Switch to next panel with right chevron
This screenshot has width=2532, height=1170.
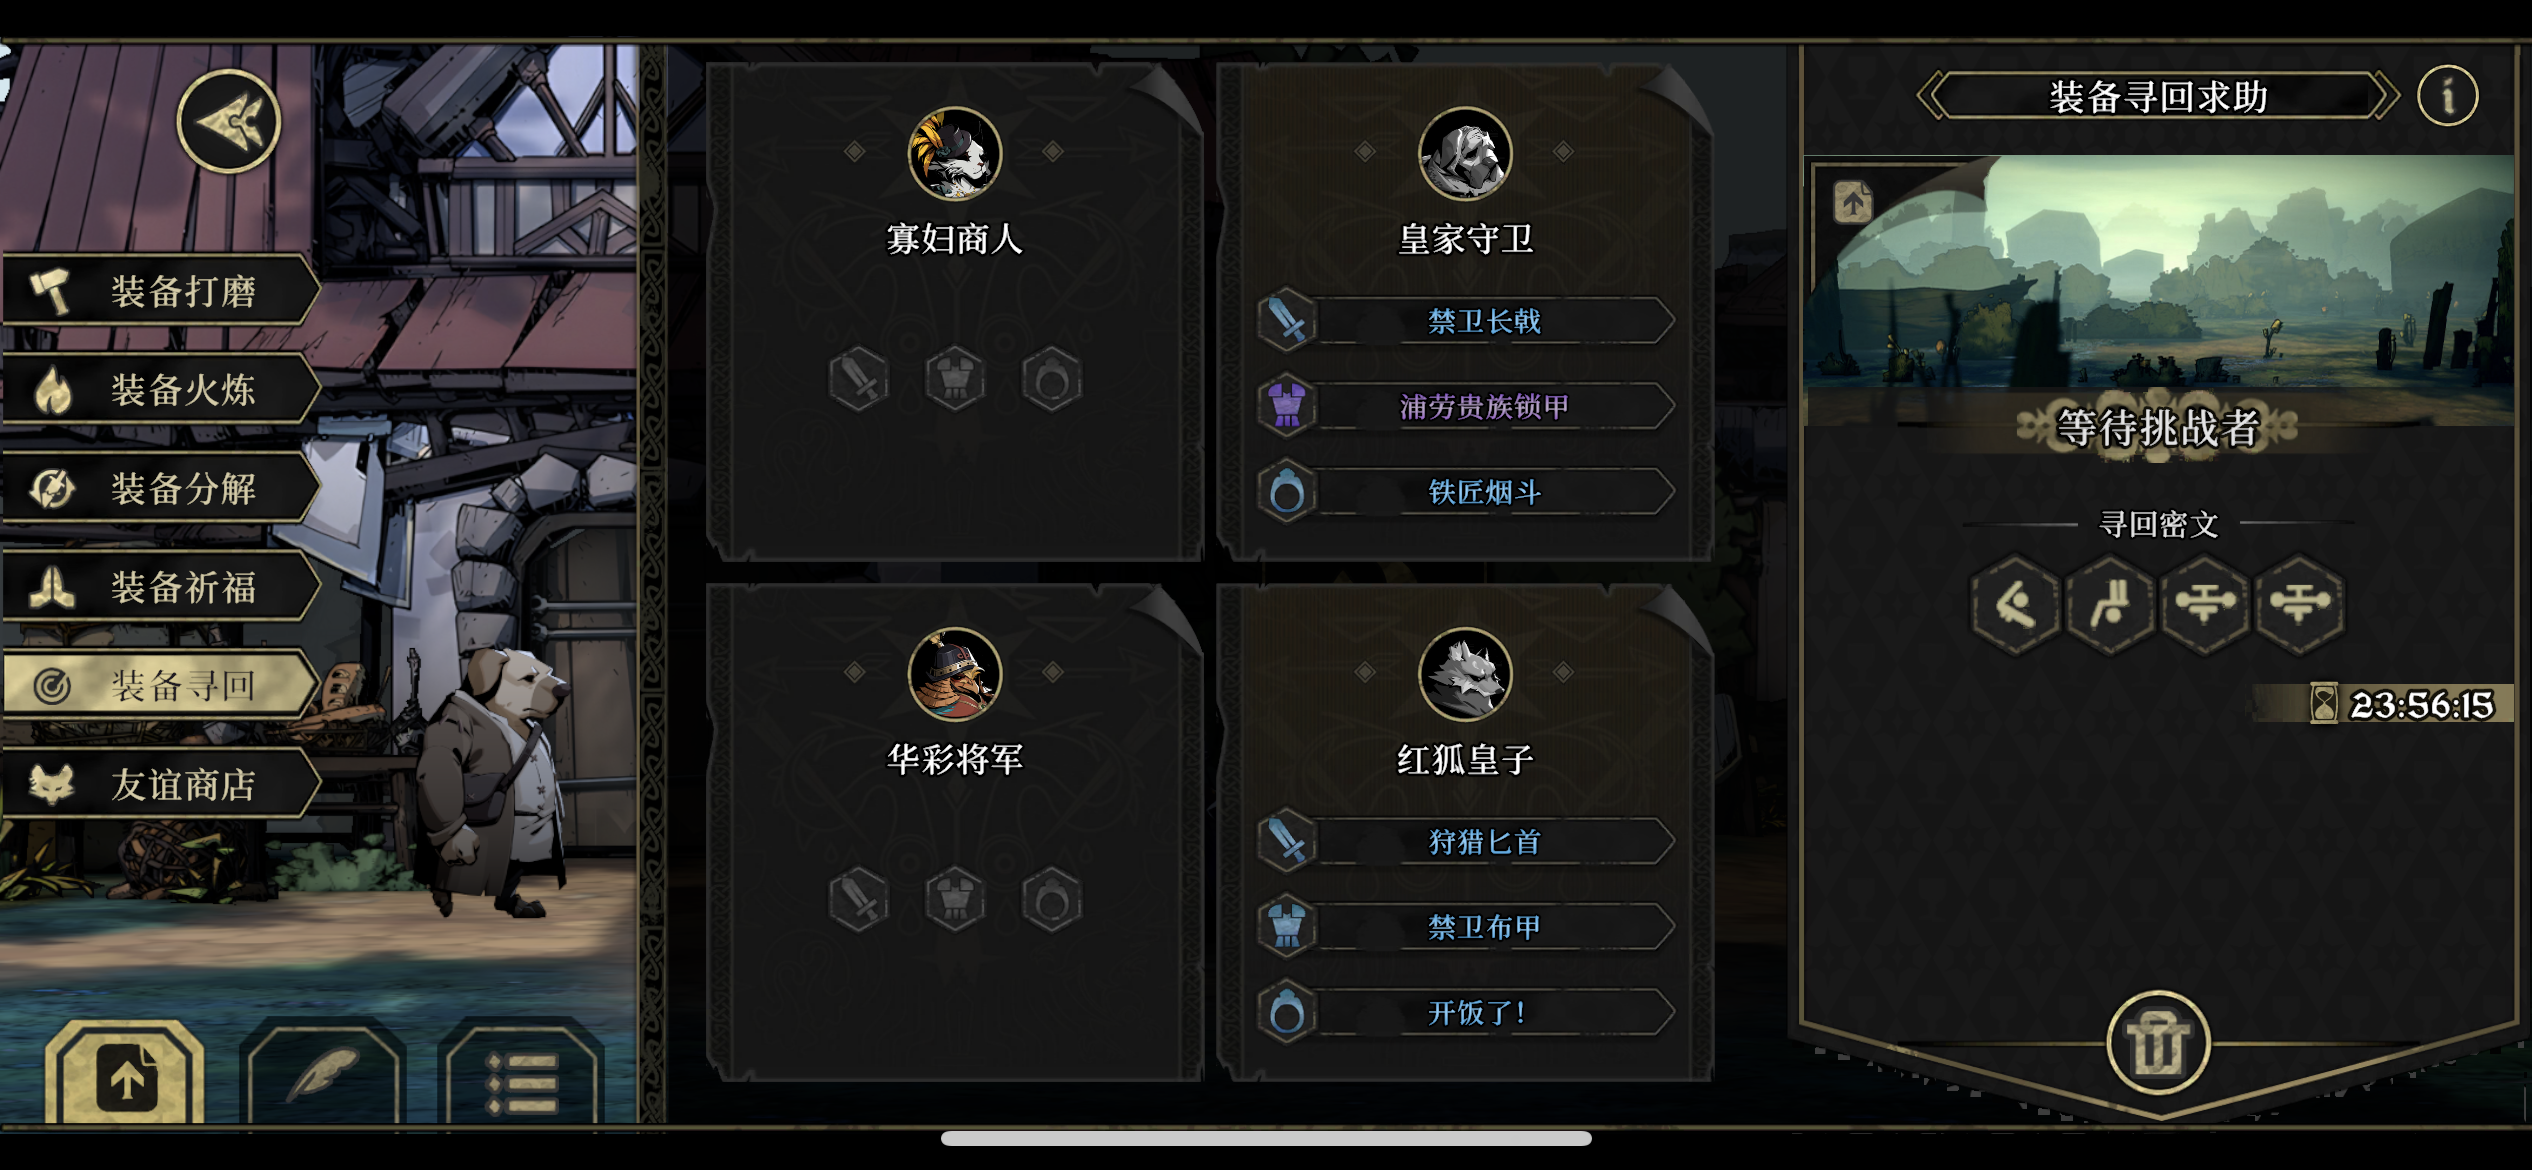pos(2388,97)
